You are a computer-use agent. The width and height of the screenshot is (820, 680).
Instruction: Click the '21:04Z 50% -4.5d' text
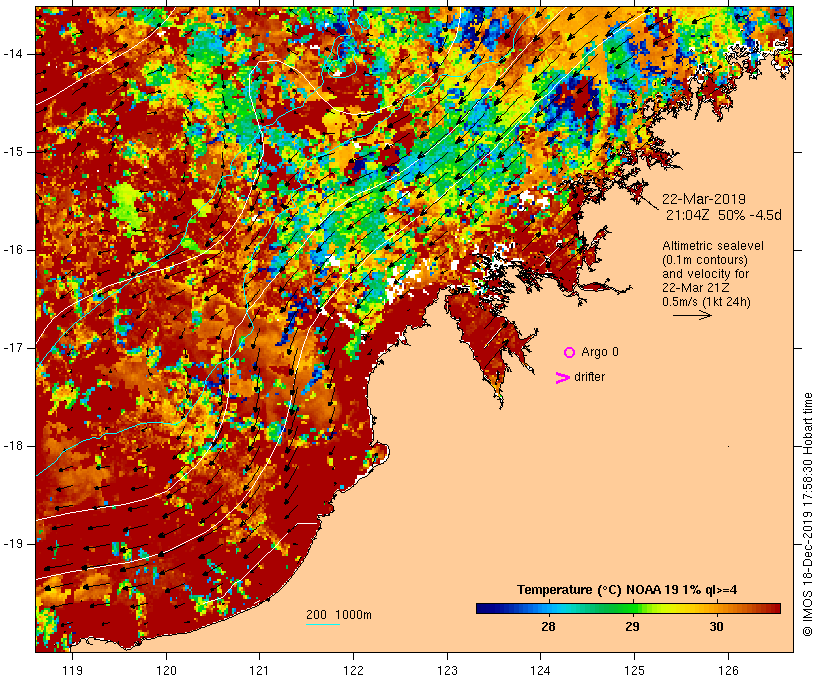click(x=724, y=215)
